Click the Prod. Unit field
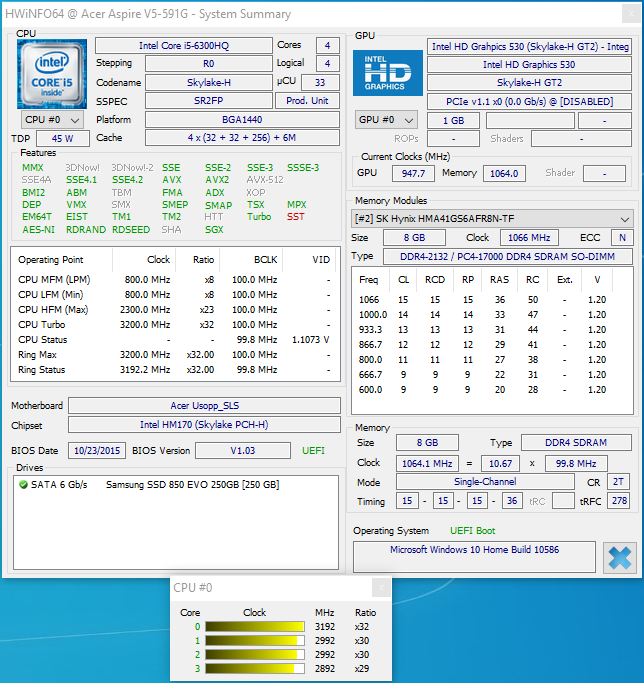Screen dimensions: 644x683 coord(307,101)
